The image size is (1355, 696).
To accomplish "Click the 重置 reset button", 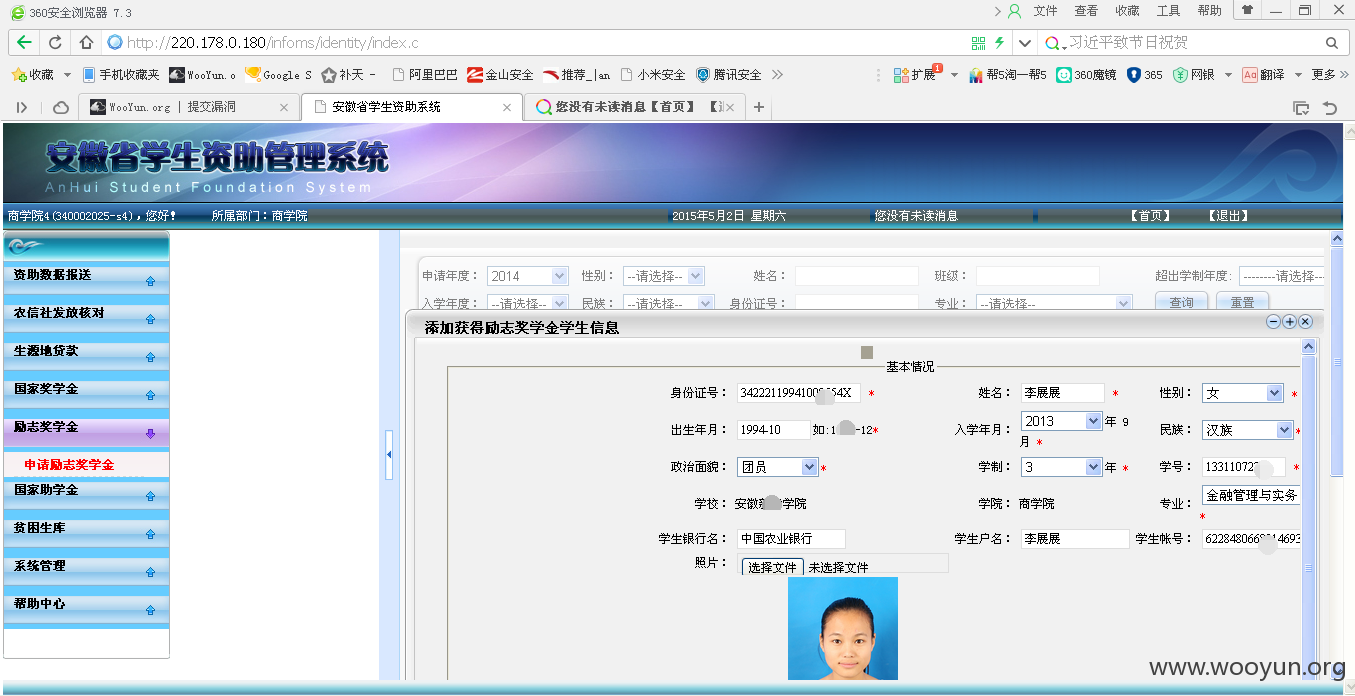I will 1242,303.
